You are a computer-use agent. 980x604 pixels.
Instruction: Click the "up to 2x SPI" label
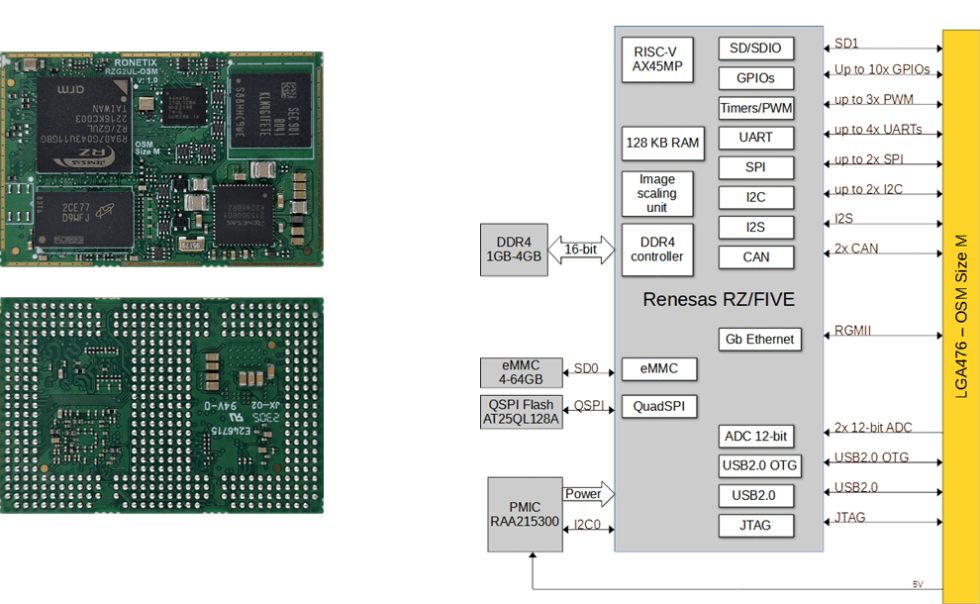coord(869,159)
